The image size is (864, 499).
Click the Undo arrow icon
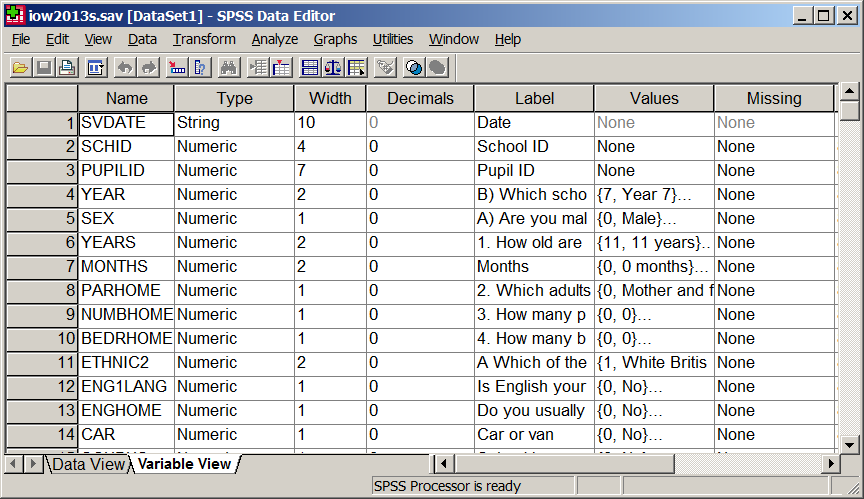[x=125, y=68]
